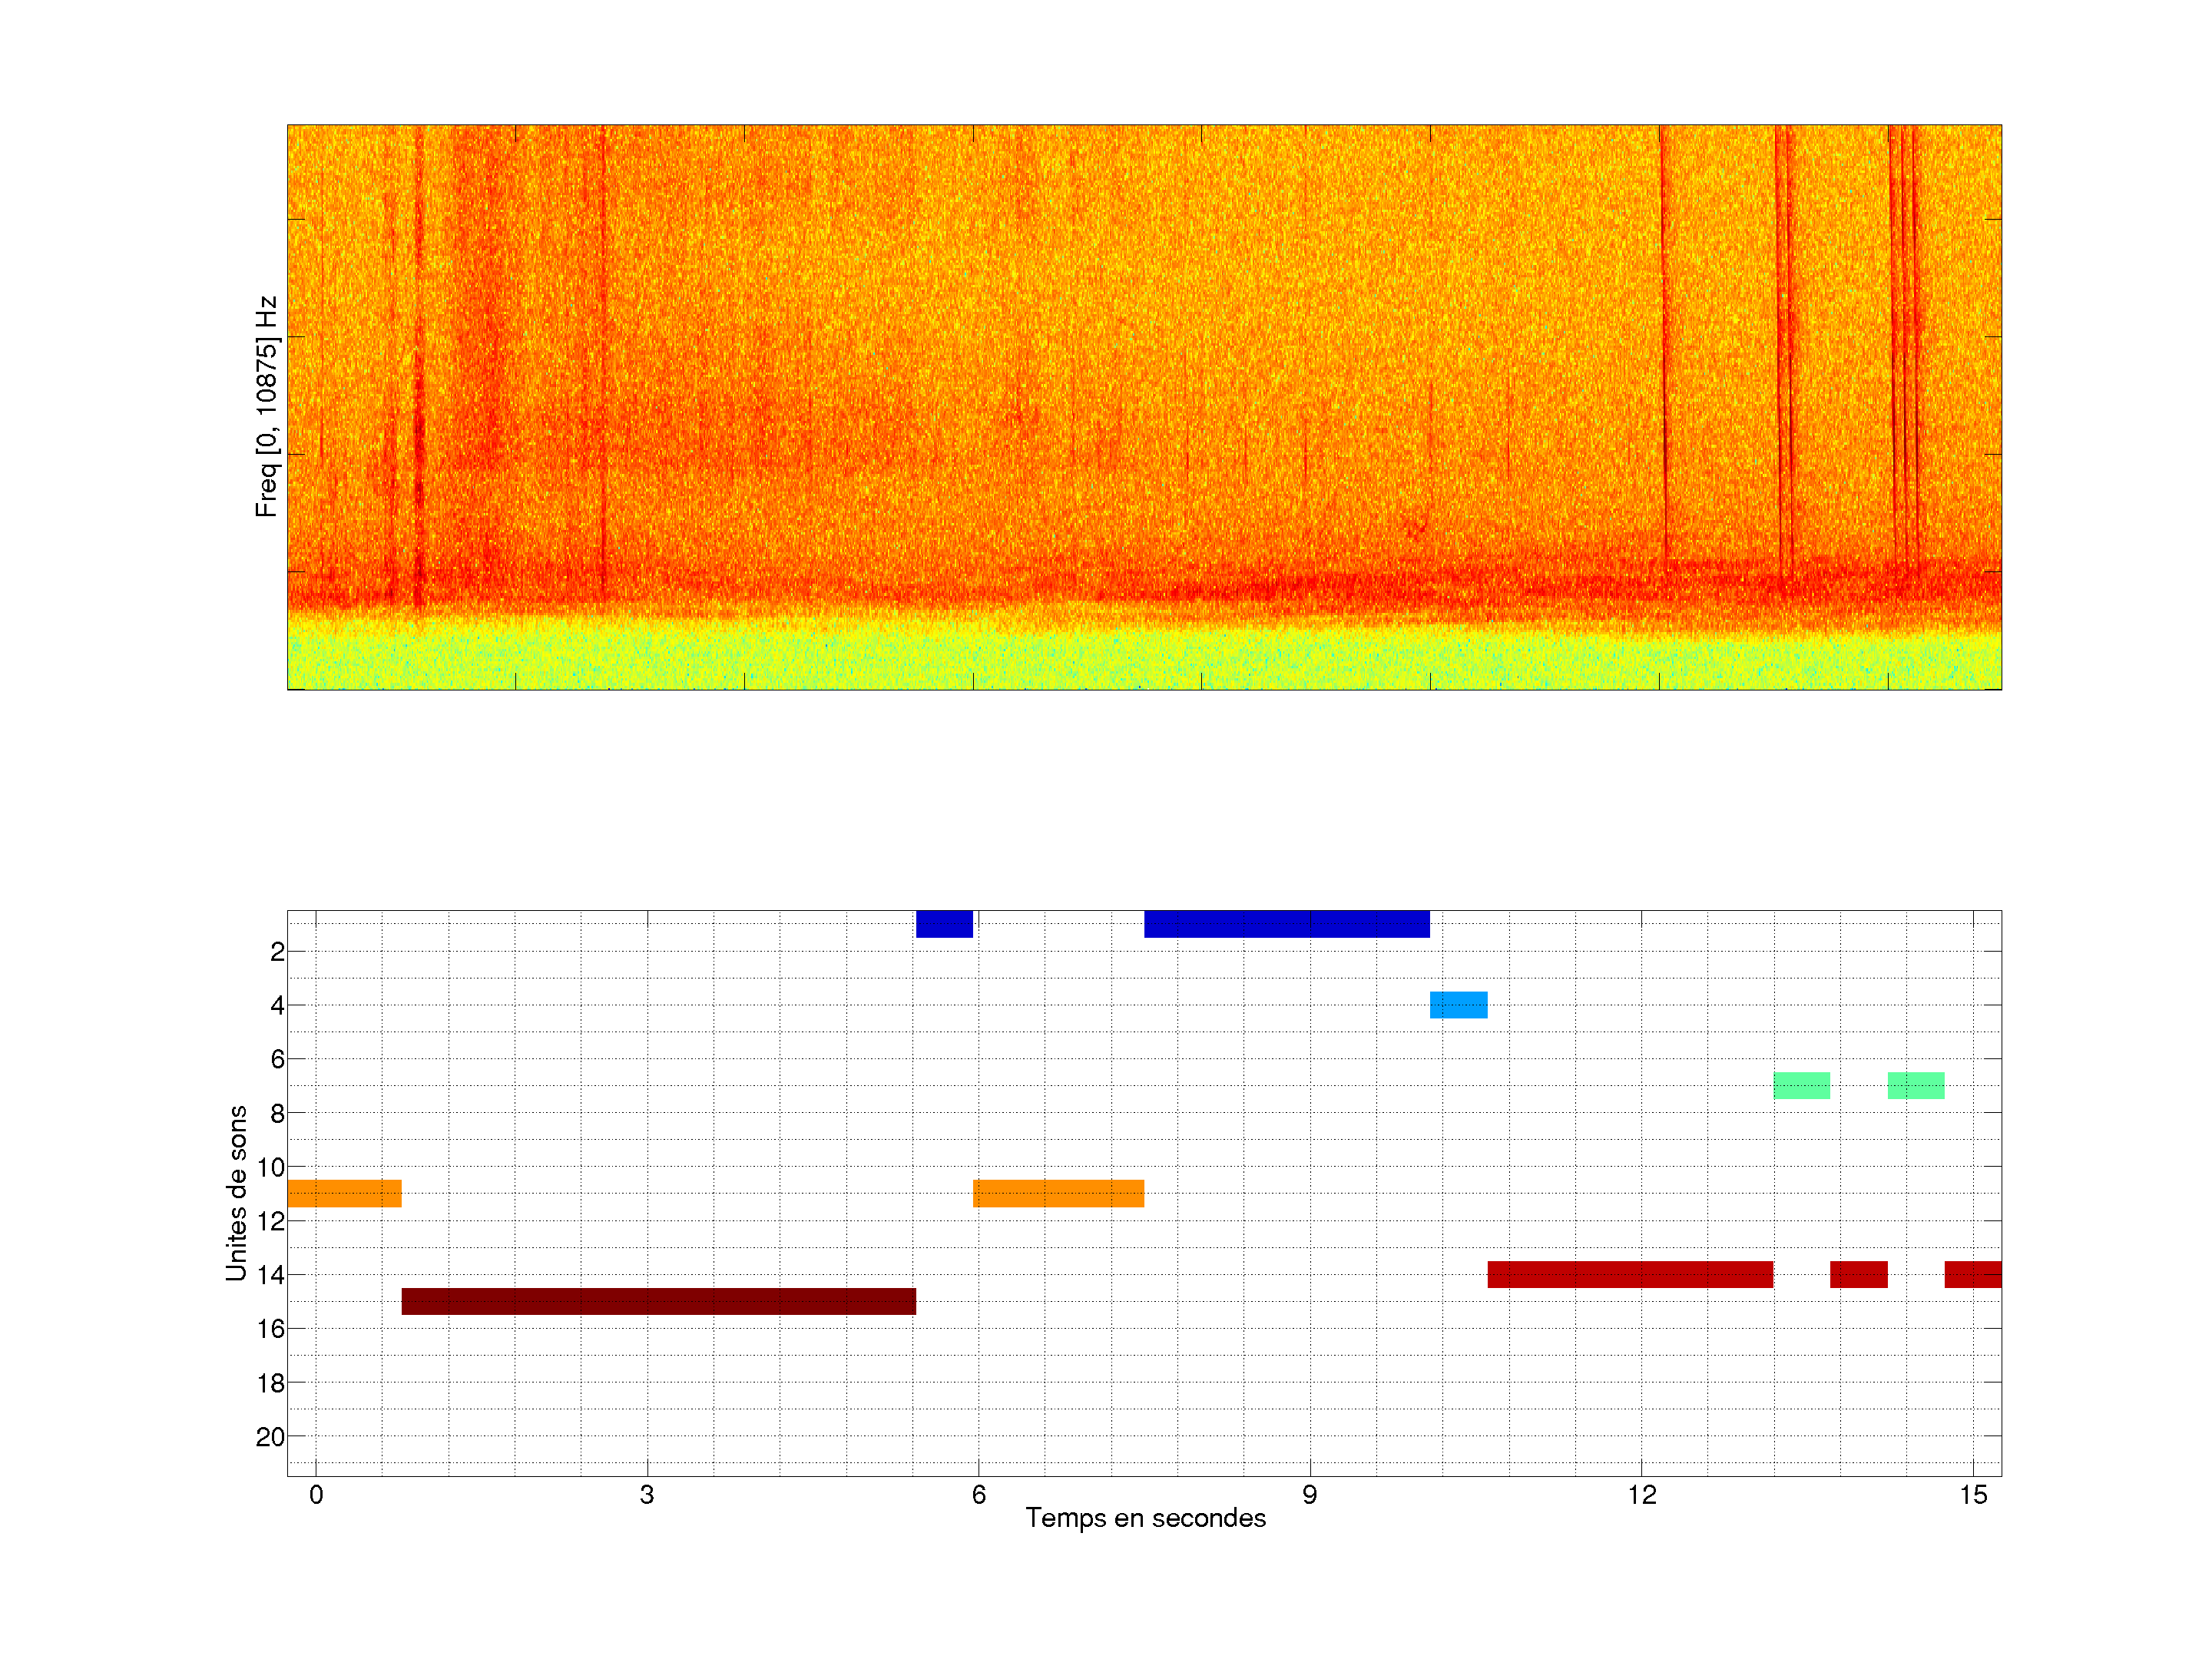Click the orange bar after 6 seconds
This screenshot has width=2212, height=1659.
click(1058, 1193)
